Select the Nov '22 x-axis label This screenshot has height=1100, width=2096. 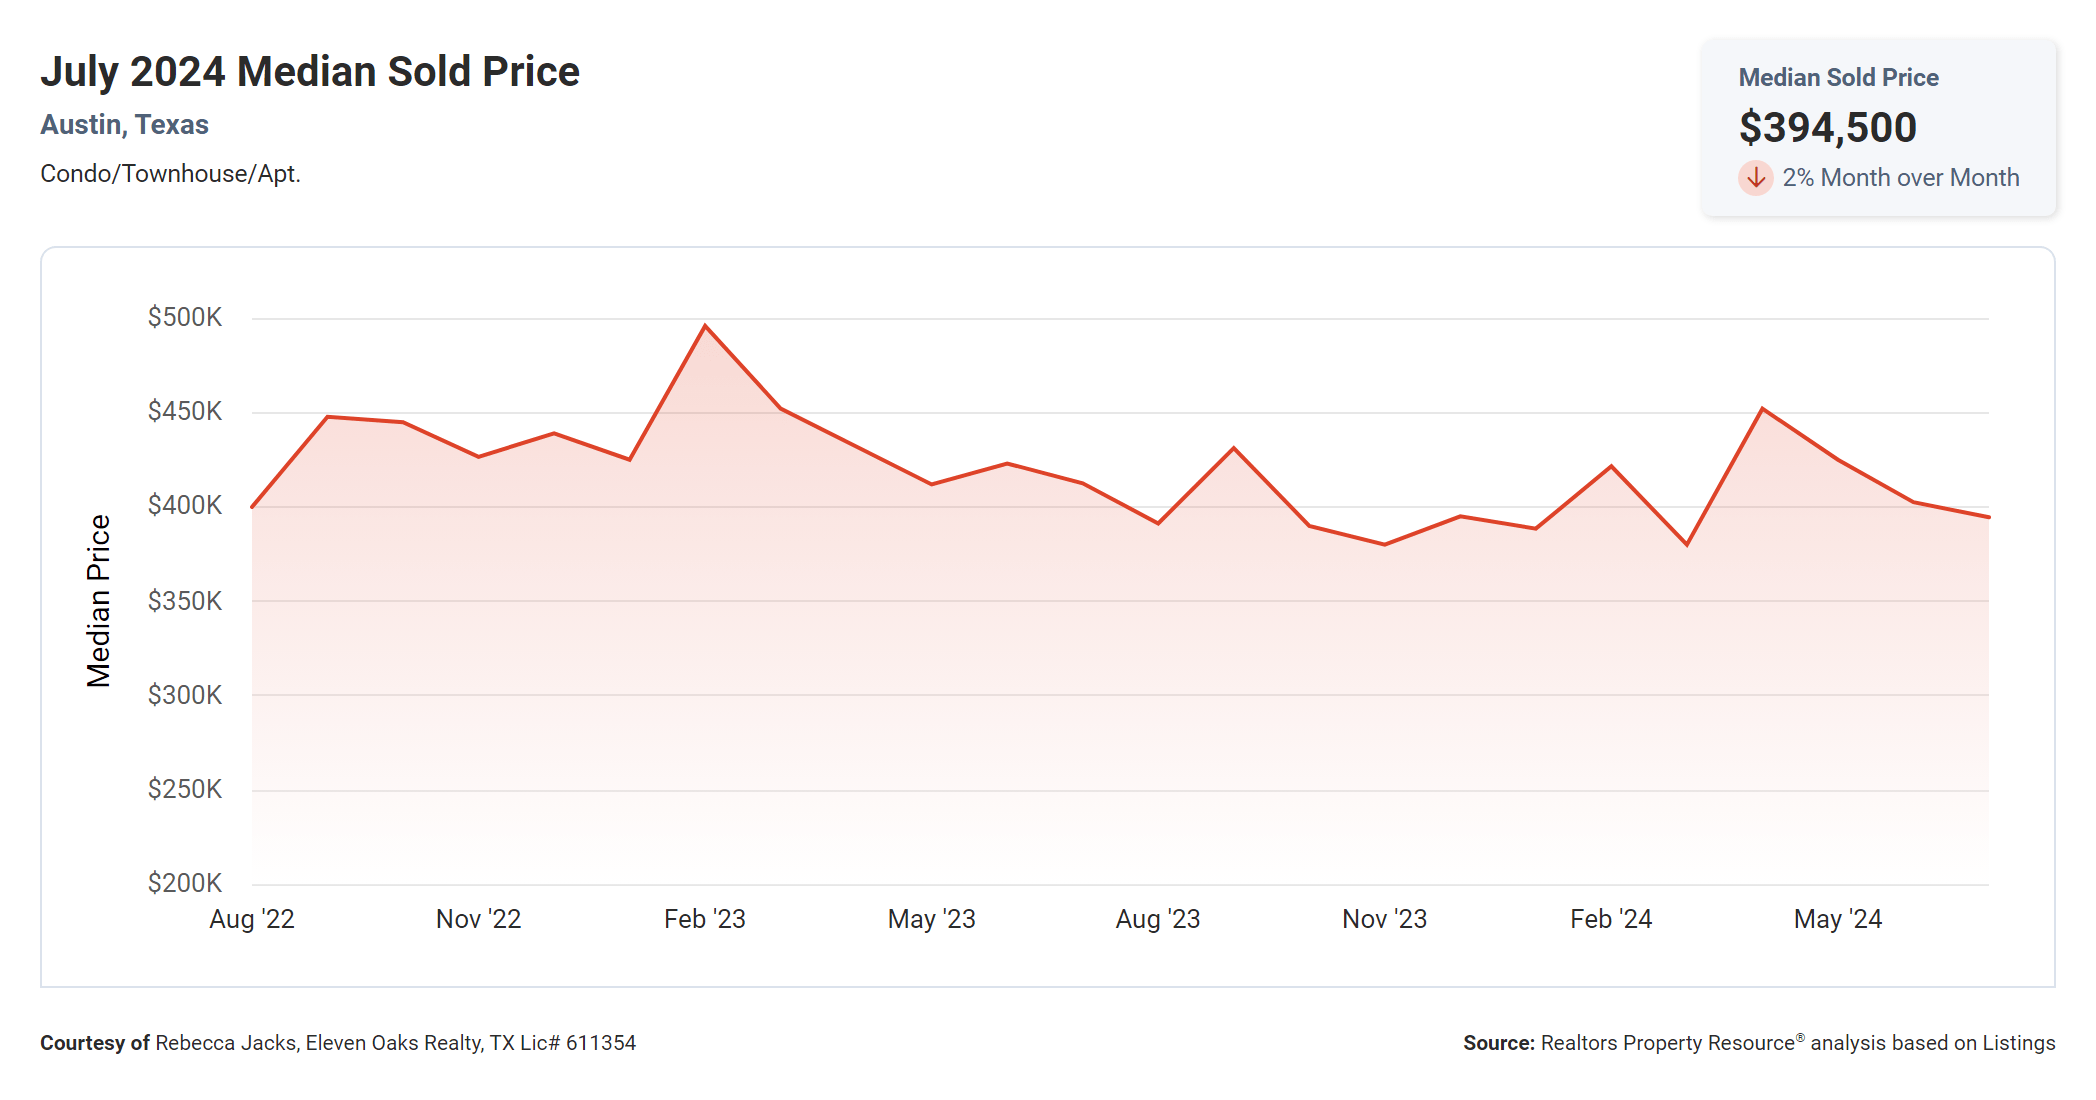478,919
